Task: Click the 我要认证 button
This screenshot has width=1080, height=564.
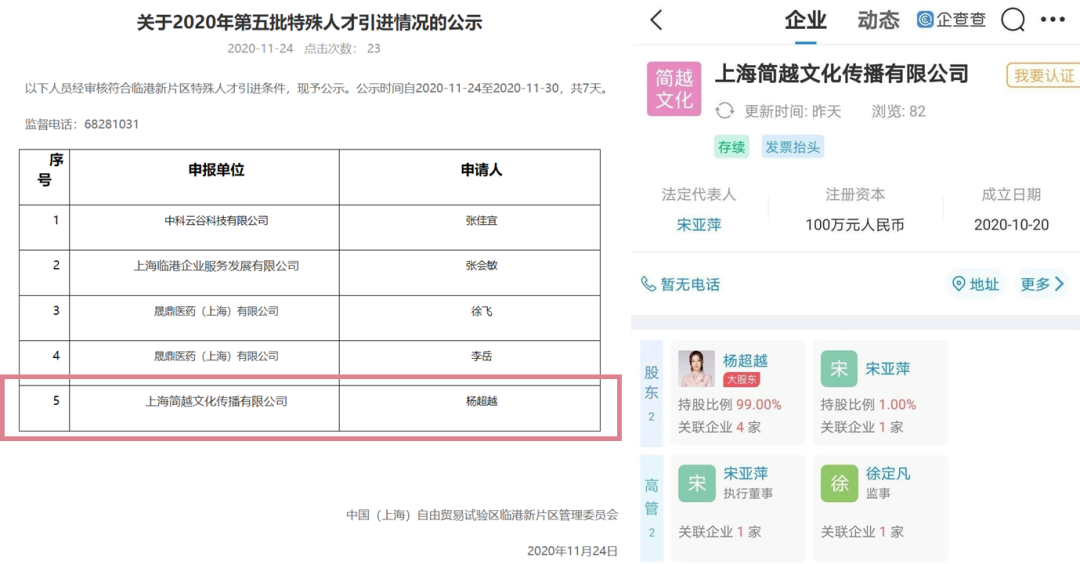Action: point(1043,76)
